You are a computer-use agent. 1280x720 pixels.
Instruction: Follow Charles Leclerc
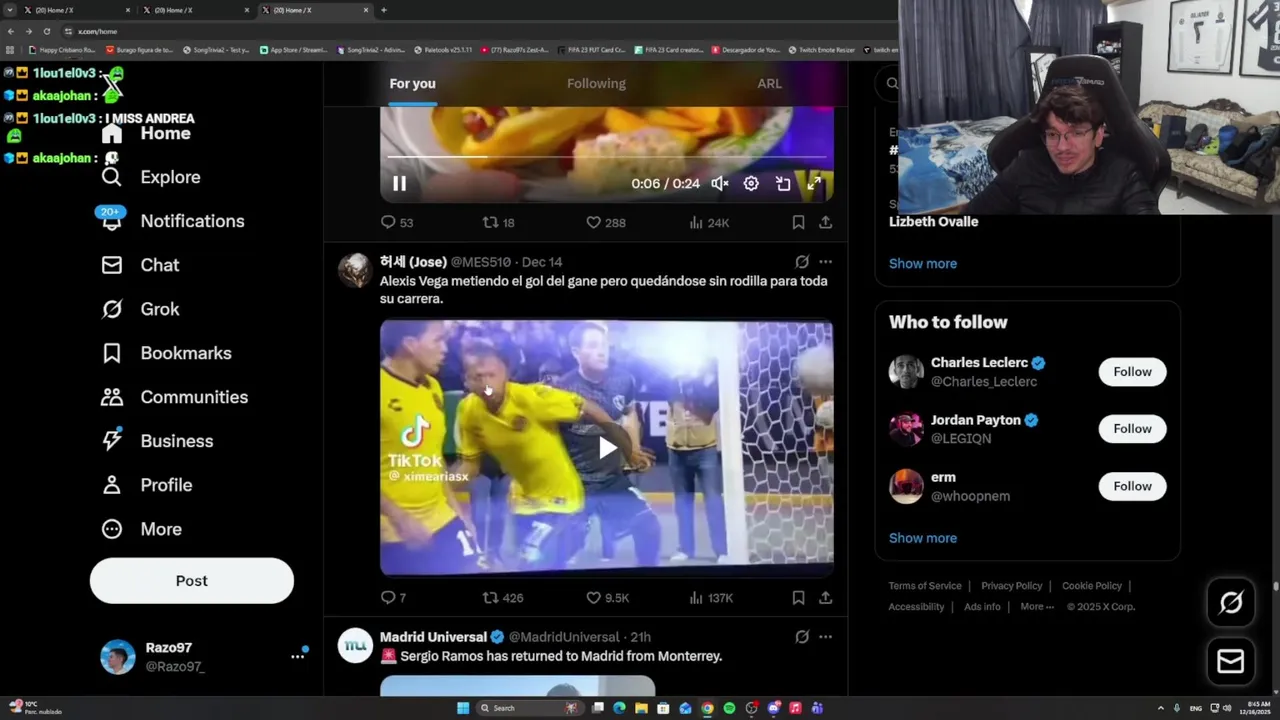click(x=1132, y=372)
